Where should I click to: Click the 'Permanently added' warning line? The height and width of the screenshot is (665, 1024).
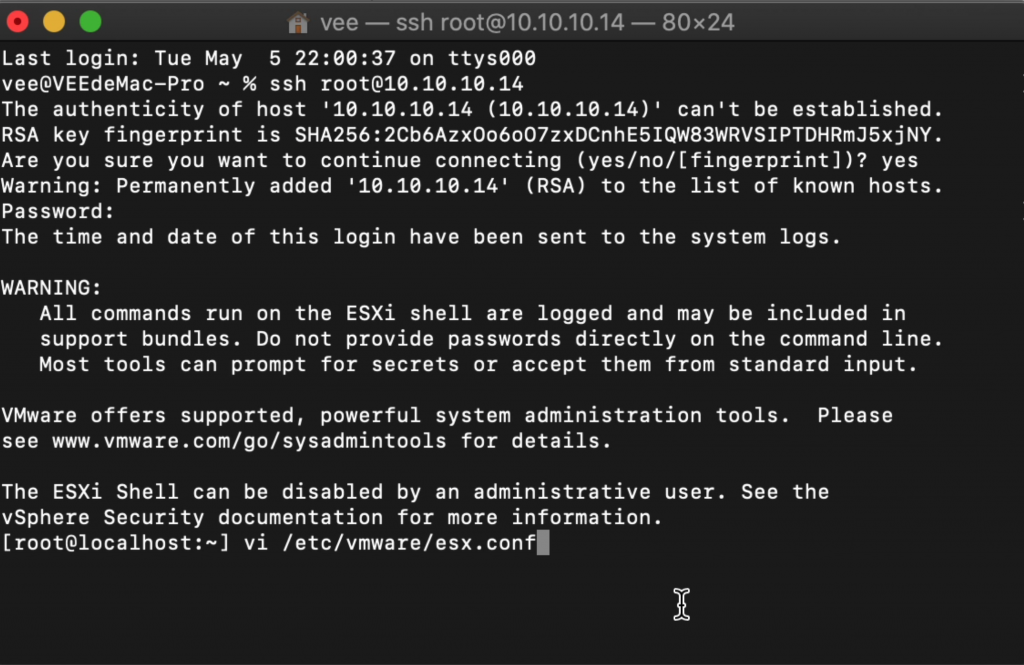pos(472,186)
